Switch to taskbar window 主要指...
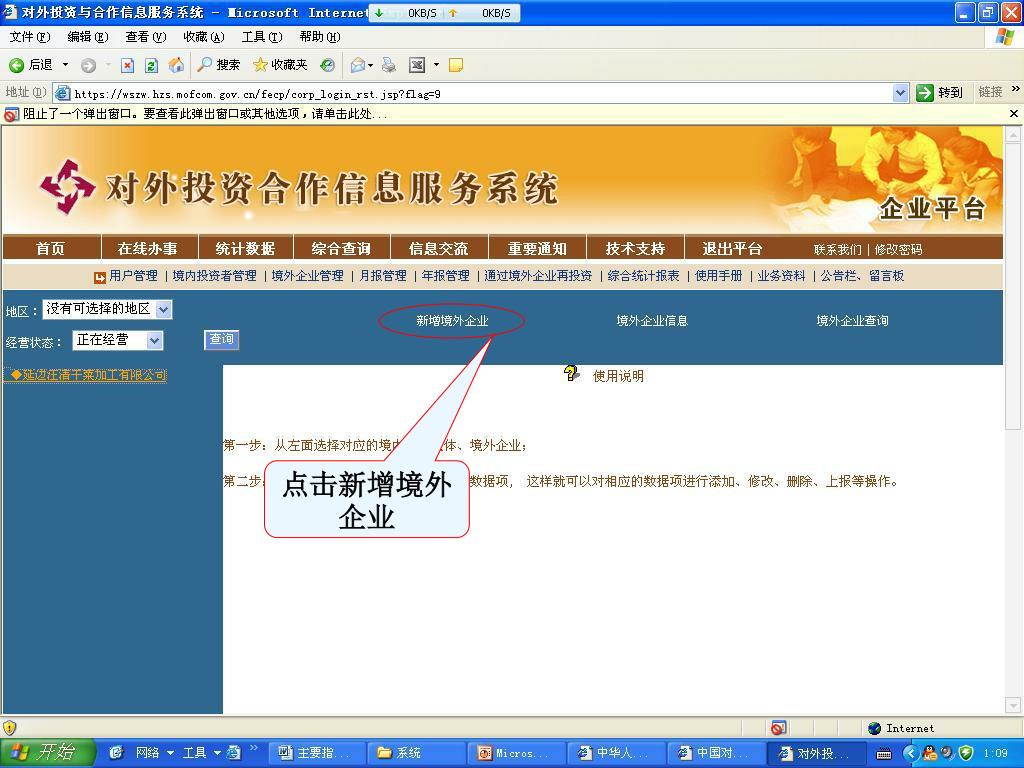1024x768 pixels. 316,753
